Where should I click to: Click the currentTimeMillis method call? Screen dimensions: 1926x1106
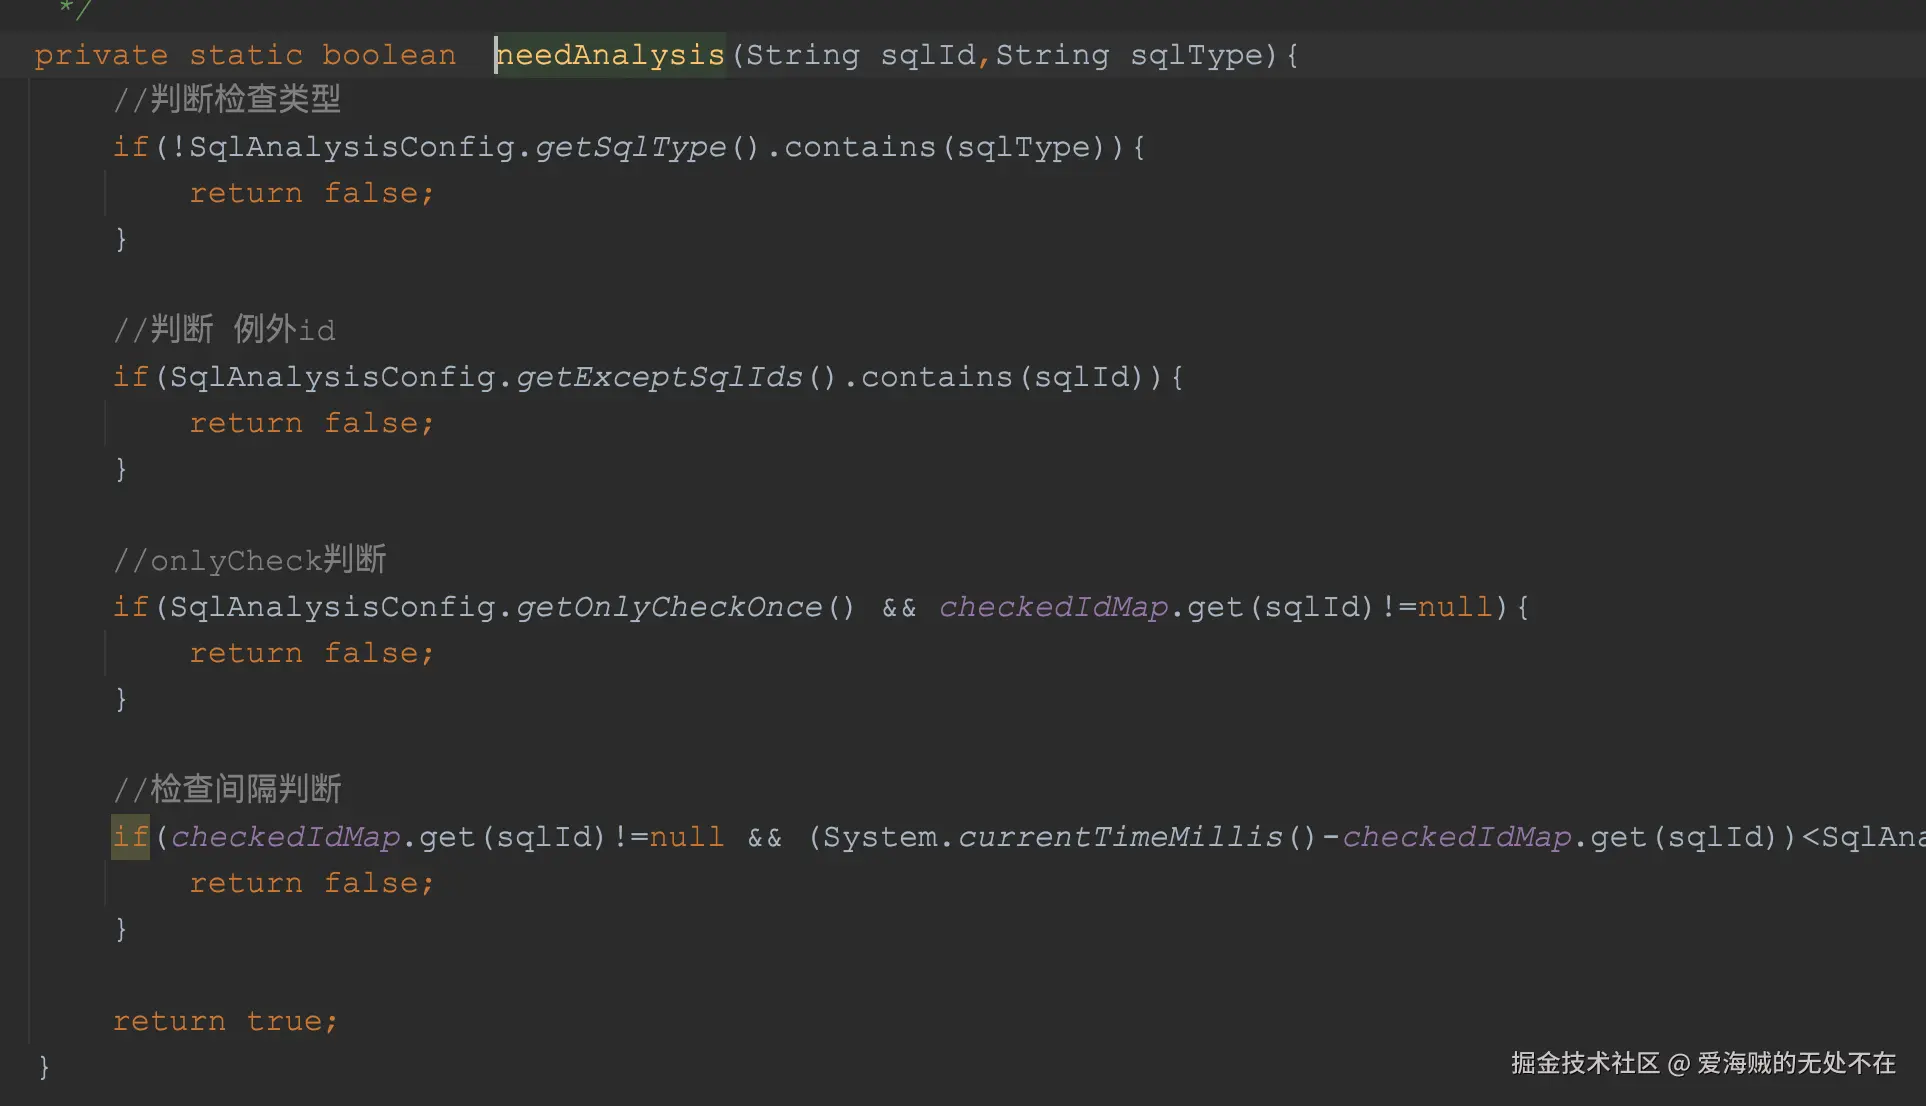pyautogui.click(x=1120, y=837)
